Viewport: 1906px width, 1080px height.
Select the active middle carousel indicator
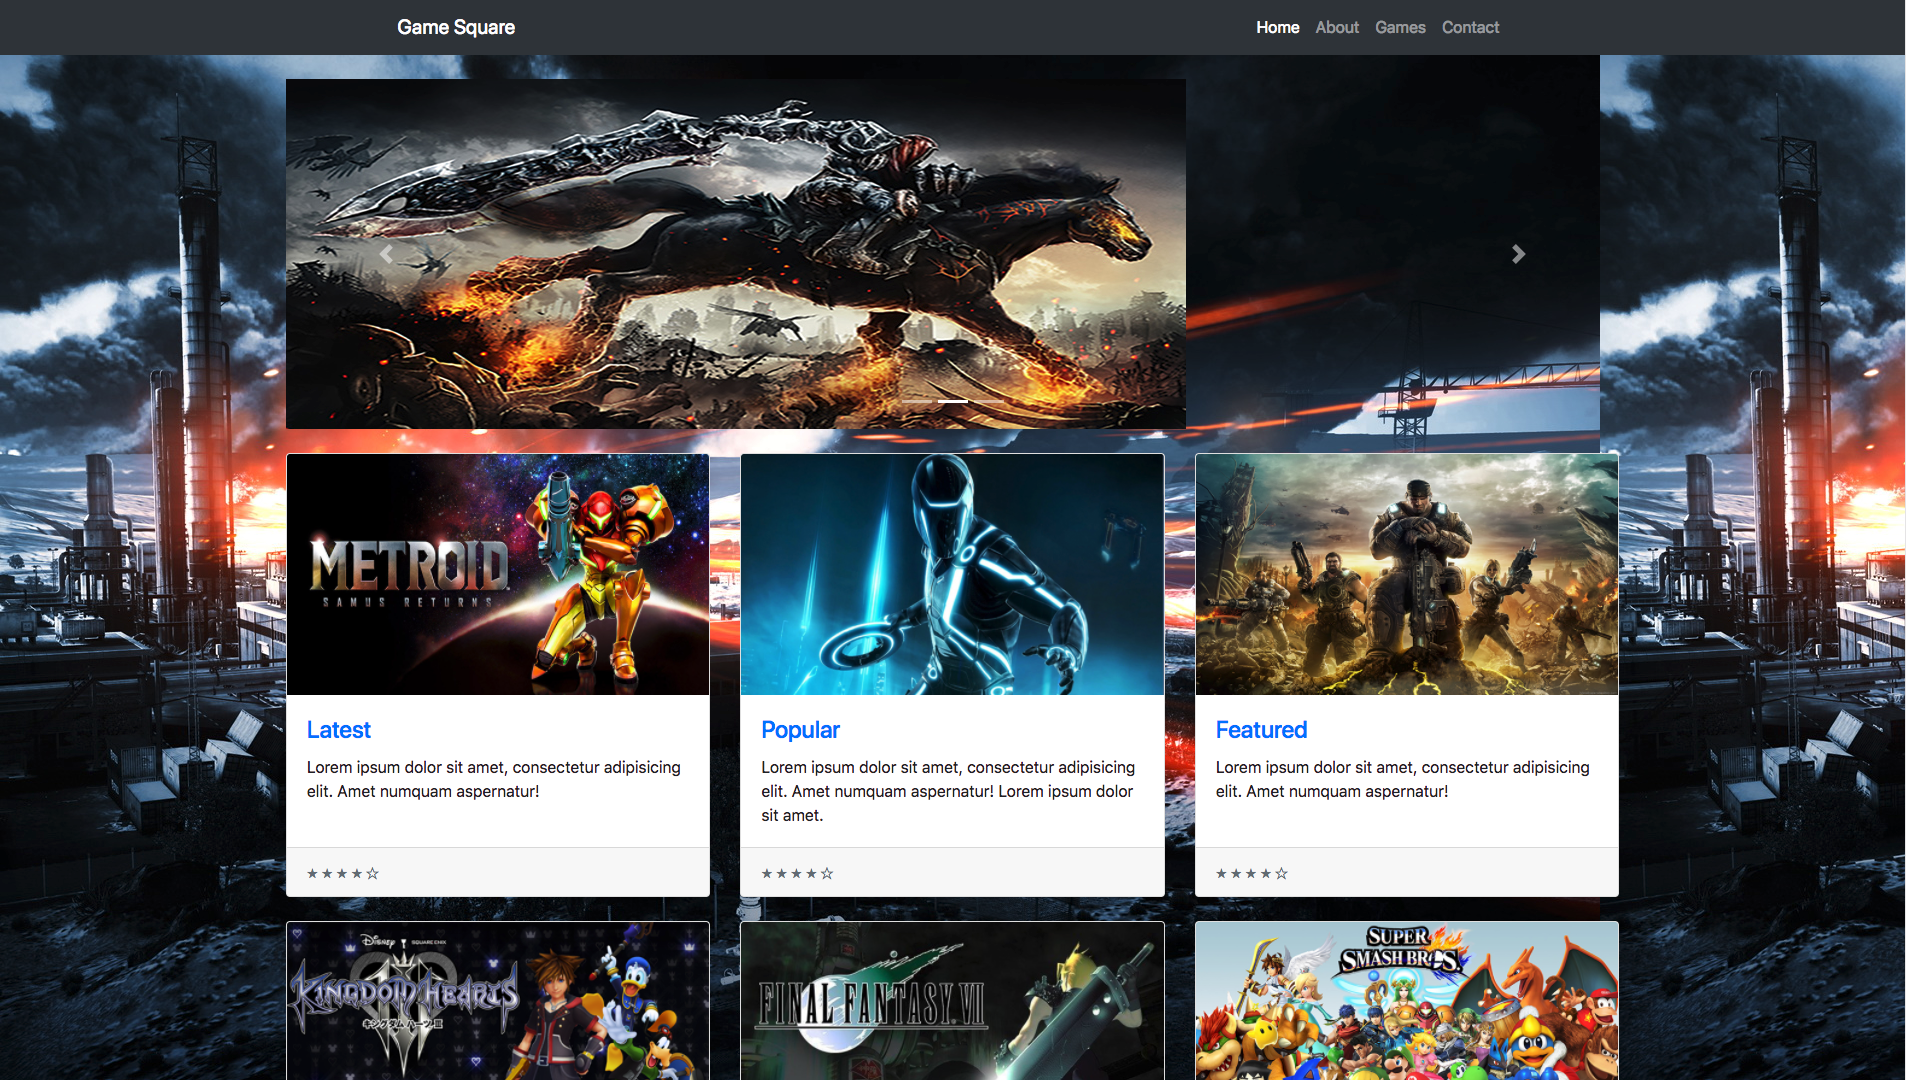(x=952, y=401)
